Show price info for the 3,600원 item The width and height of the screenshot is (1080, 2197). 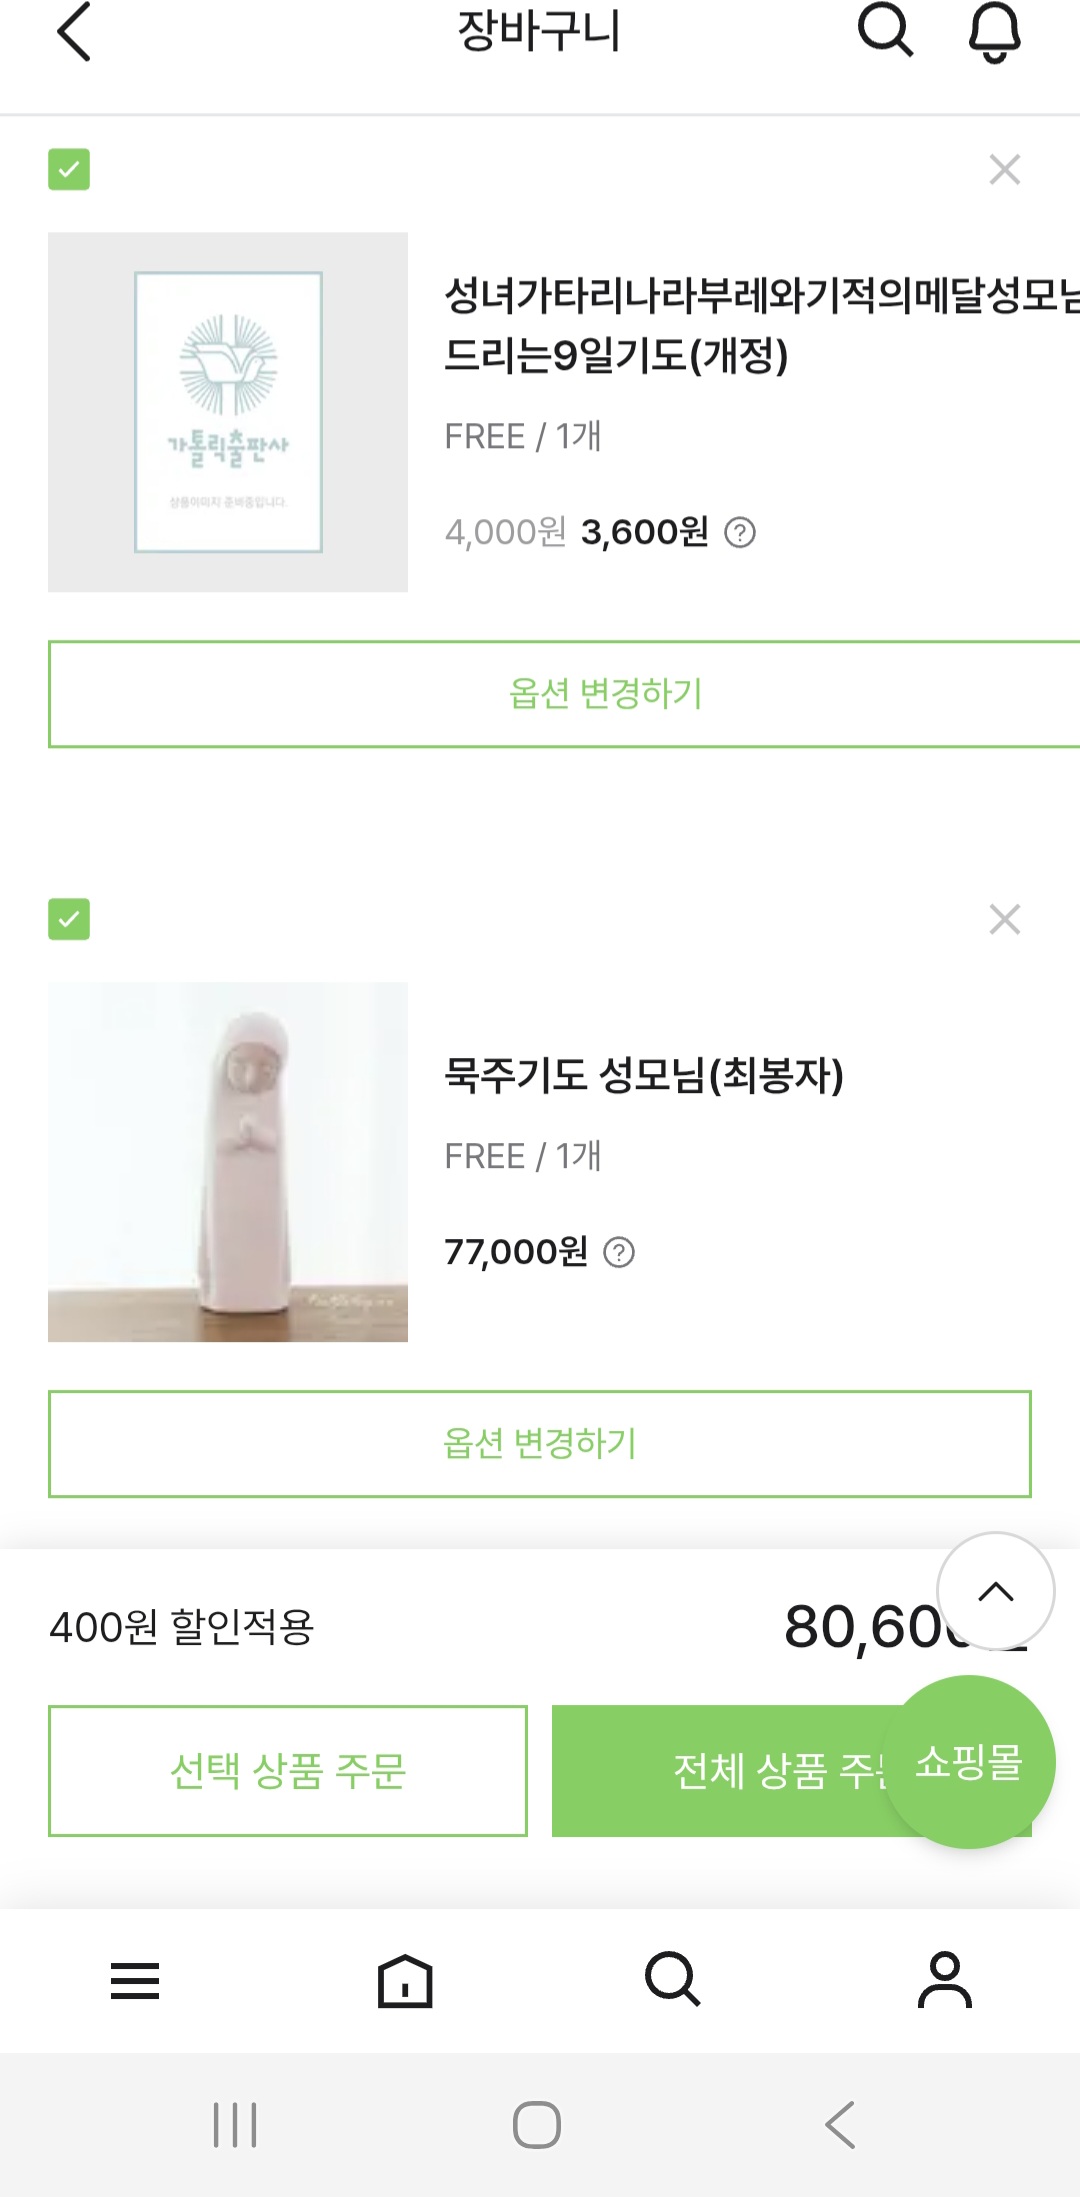740,533
